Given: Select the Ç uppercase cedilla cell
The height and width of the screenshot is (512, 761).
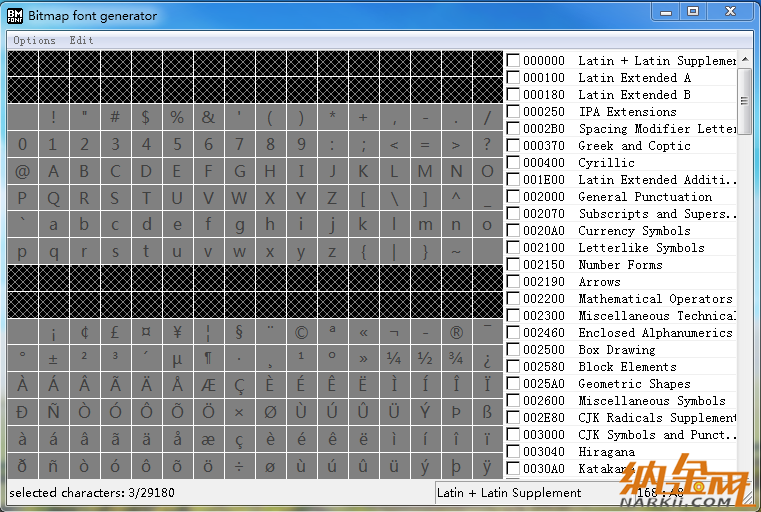Looking at the screenshot, I should 239,386.
